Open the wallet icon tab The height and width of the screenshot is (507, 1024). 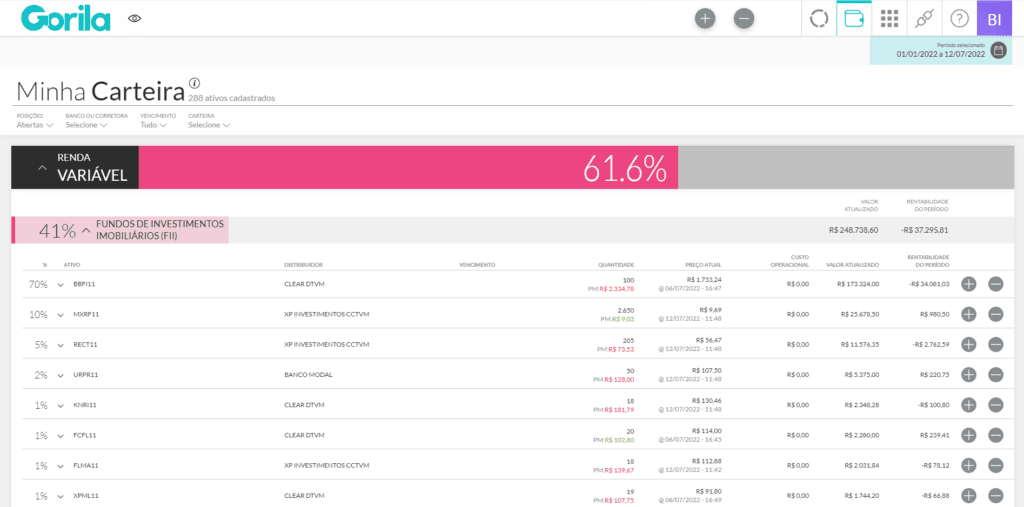[854, 18]
